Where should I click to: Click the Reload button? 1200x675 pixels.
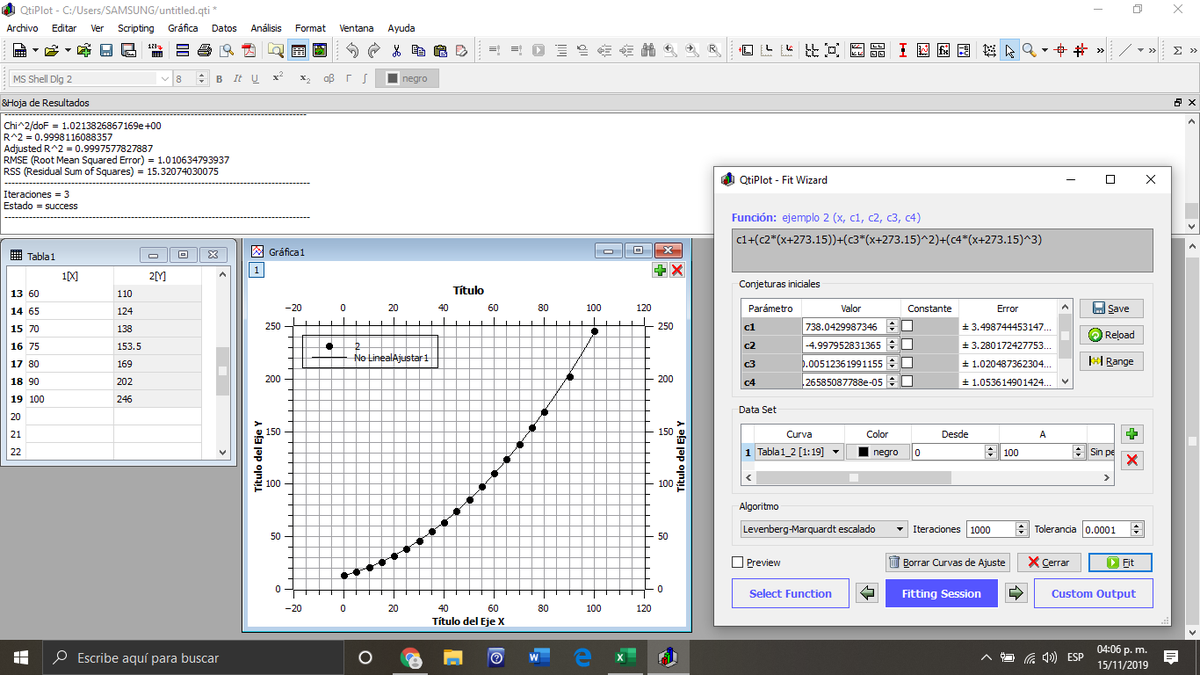(x=1110, y=335)
